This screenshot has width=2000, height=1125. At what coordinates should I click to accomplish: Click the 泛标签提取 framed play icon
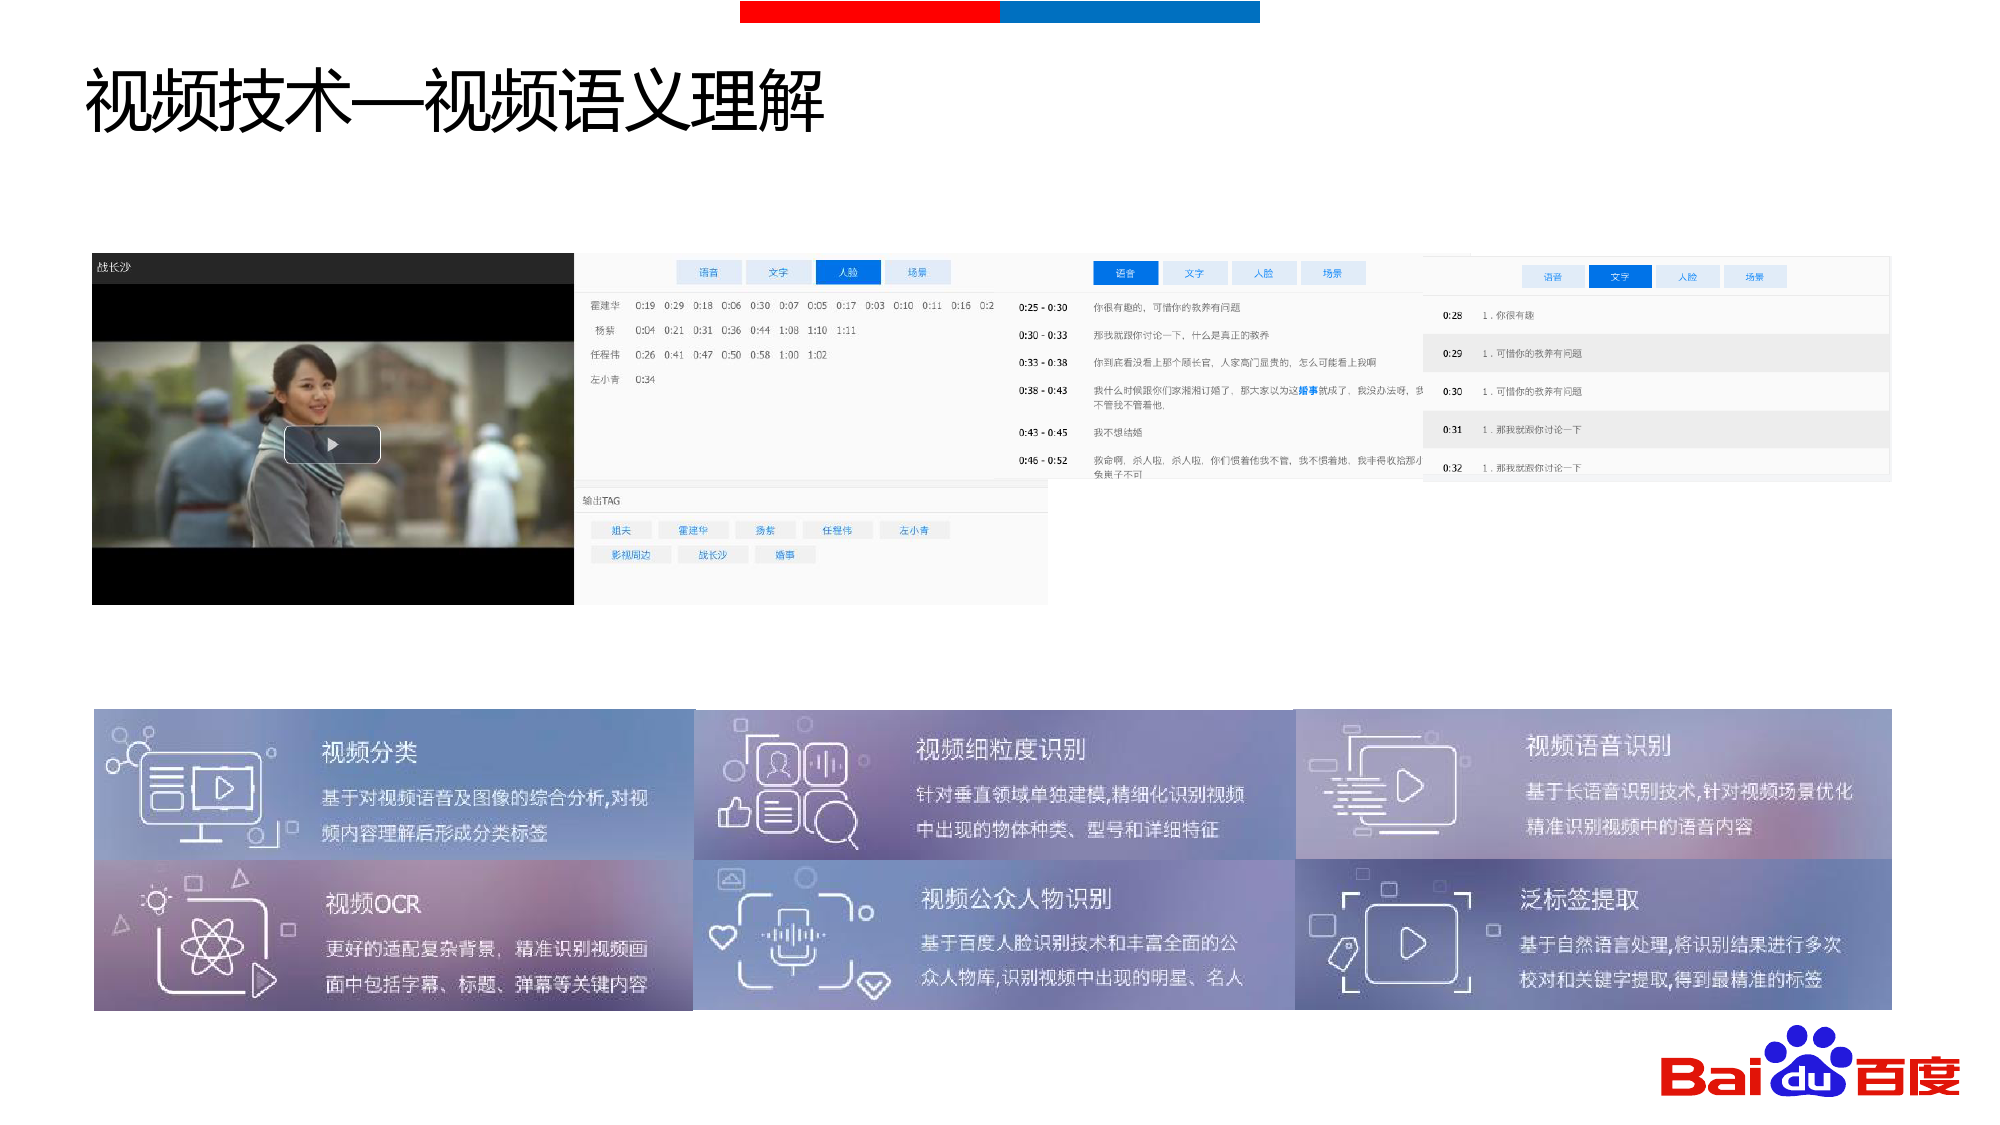[1412, 943]
